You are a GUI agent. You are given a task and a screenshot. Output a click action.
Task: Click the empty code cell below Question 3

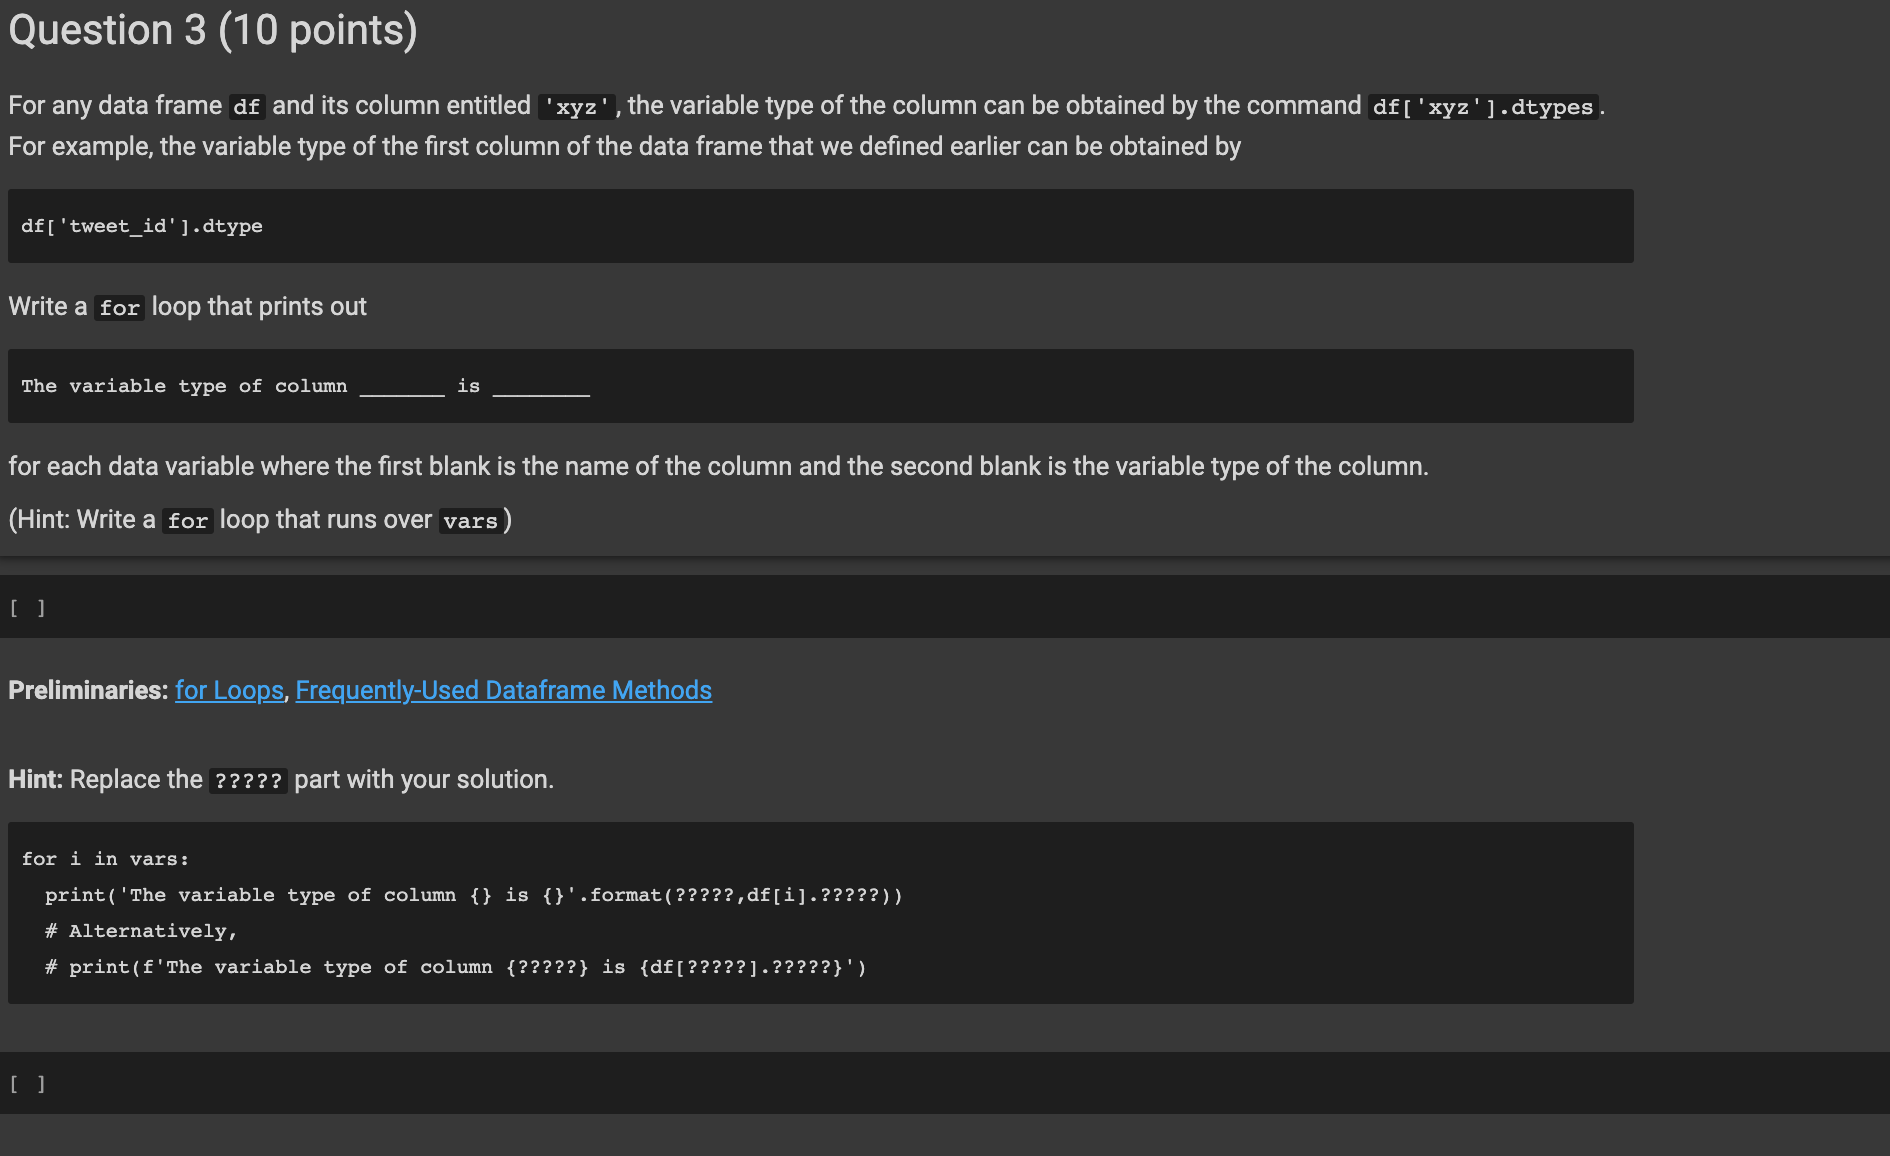[400, 607]
